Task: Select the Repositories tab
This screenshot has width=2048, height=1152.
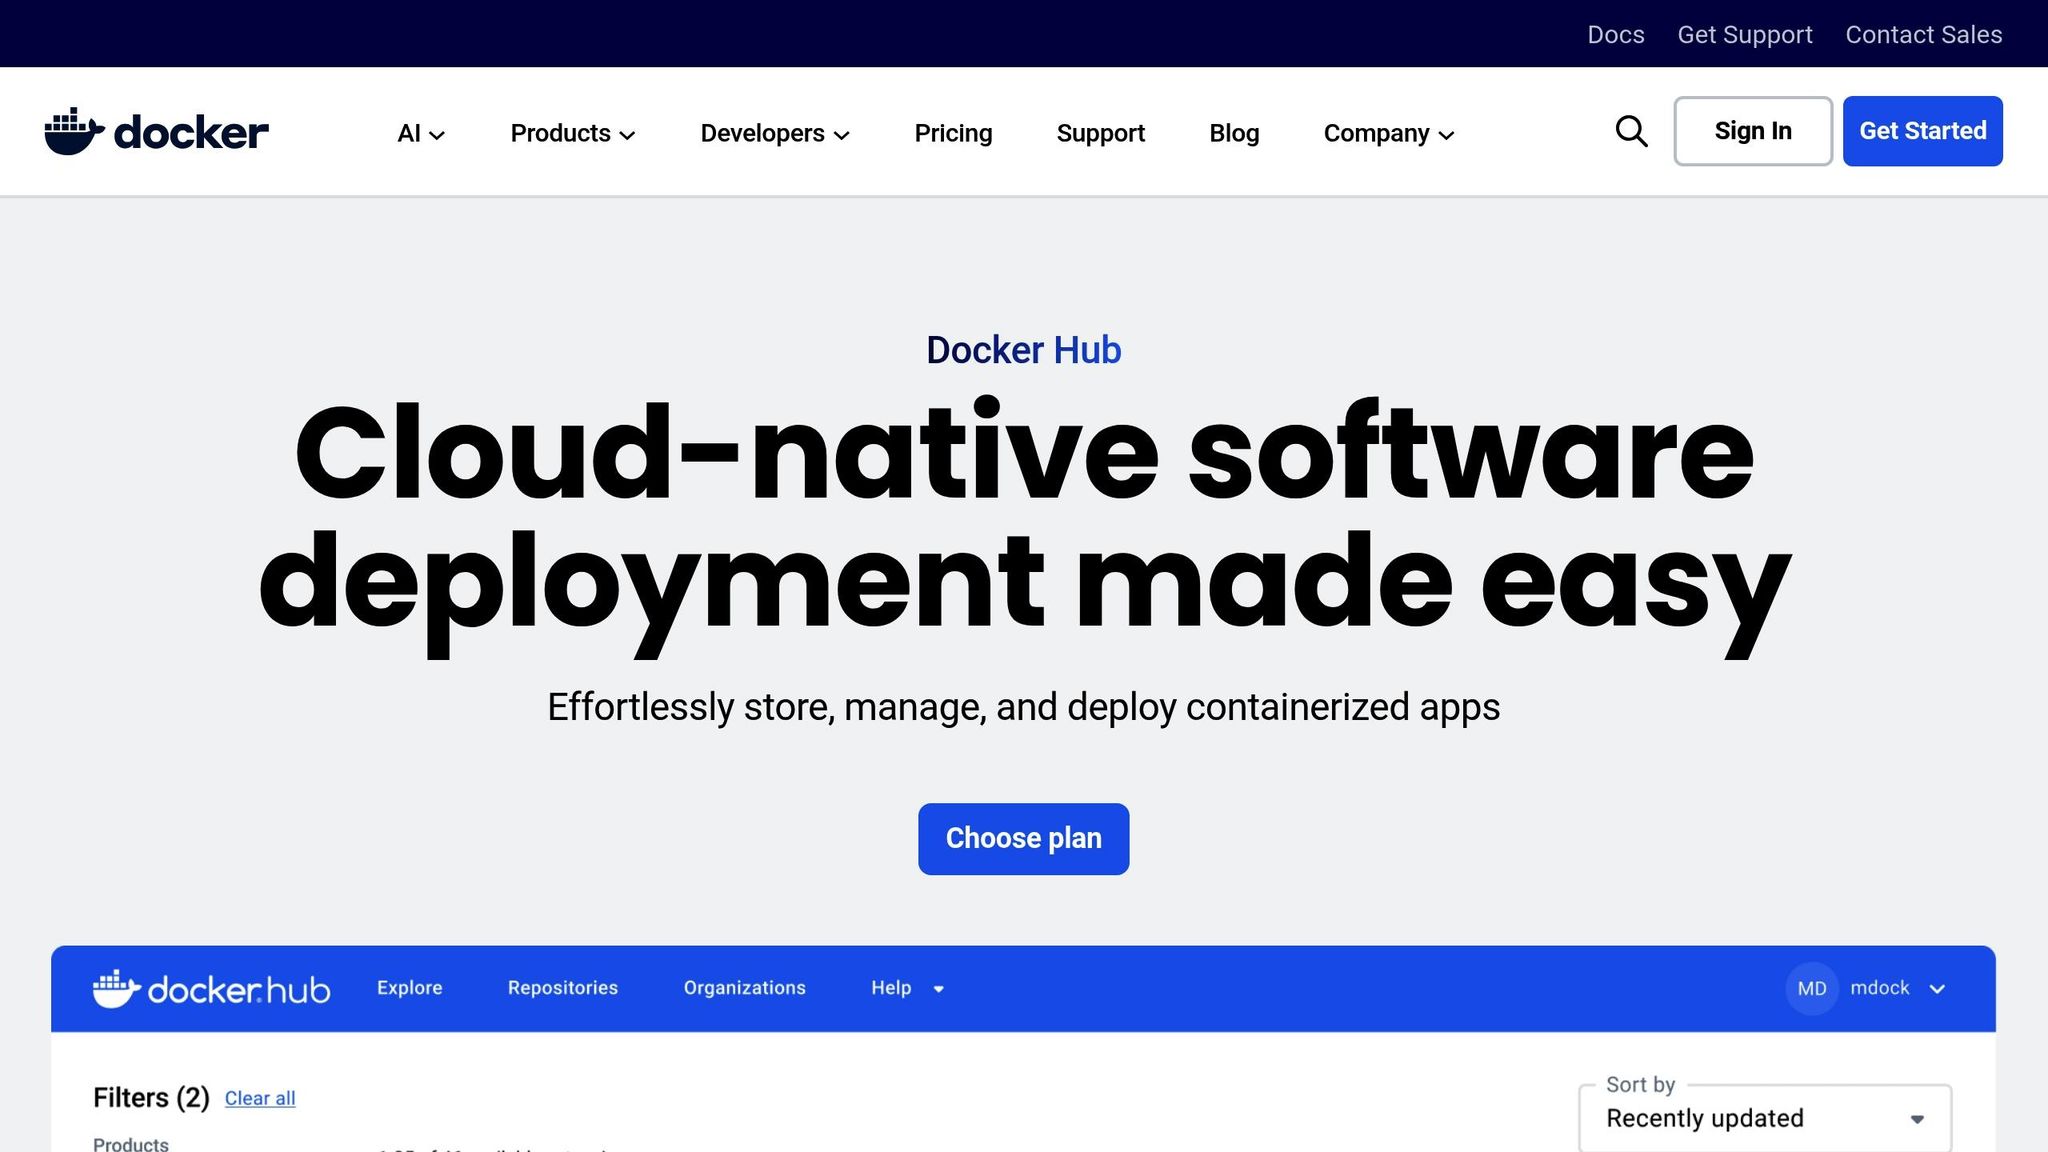Action: pos(563,988)
